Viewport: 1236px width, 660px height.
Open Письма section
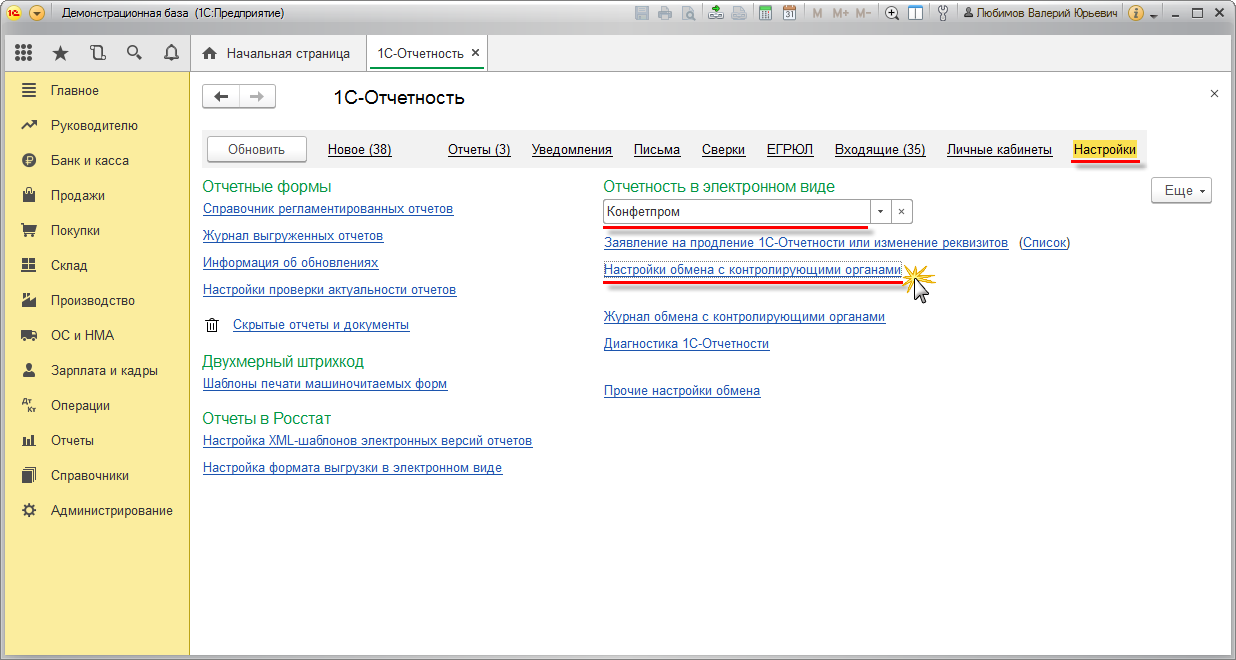657,149
